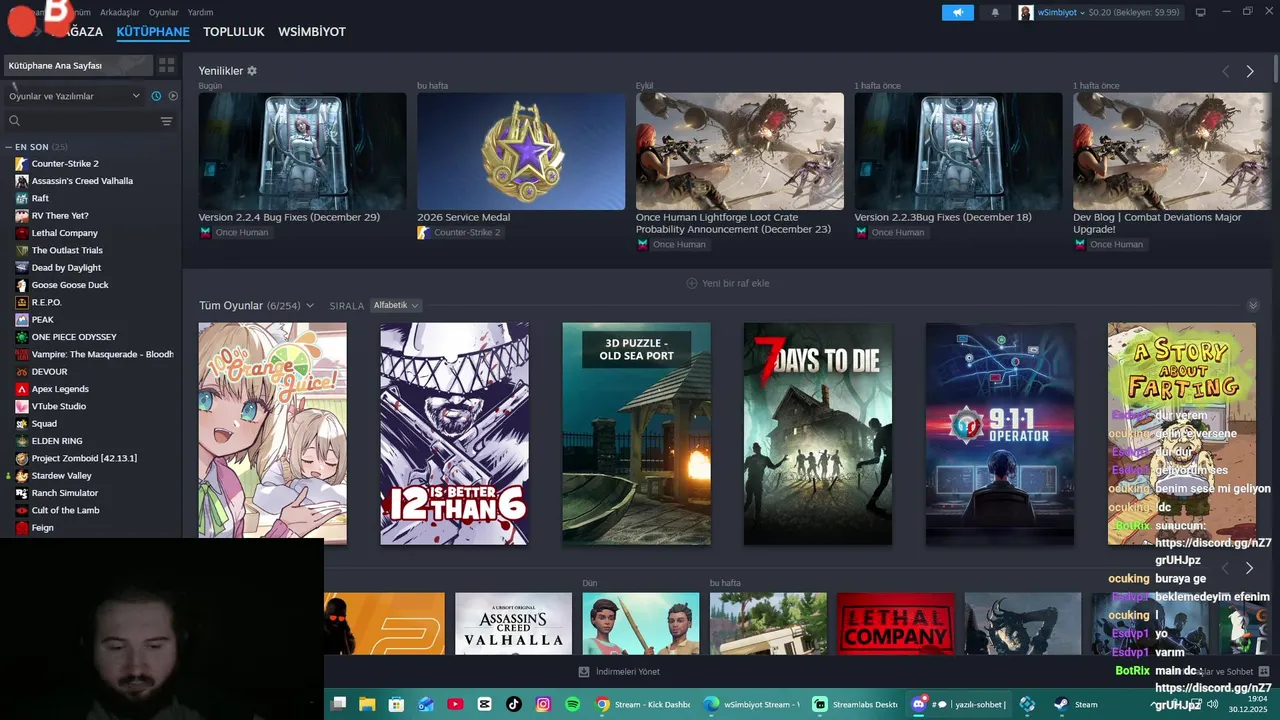Go to WSİMBİYOT profile tab
Screen dimensions: 1280x720
pyautogui.click(x=312, y=32)
